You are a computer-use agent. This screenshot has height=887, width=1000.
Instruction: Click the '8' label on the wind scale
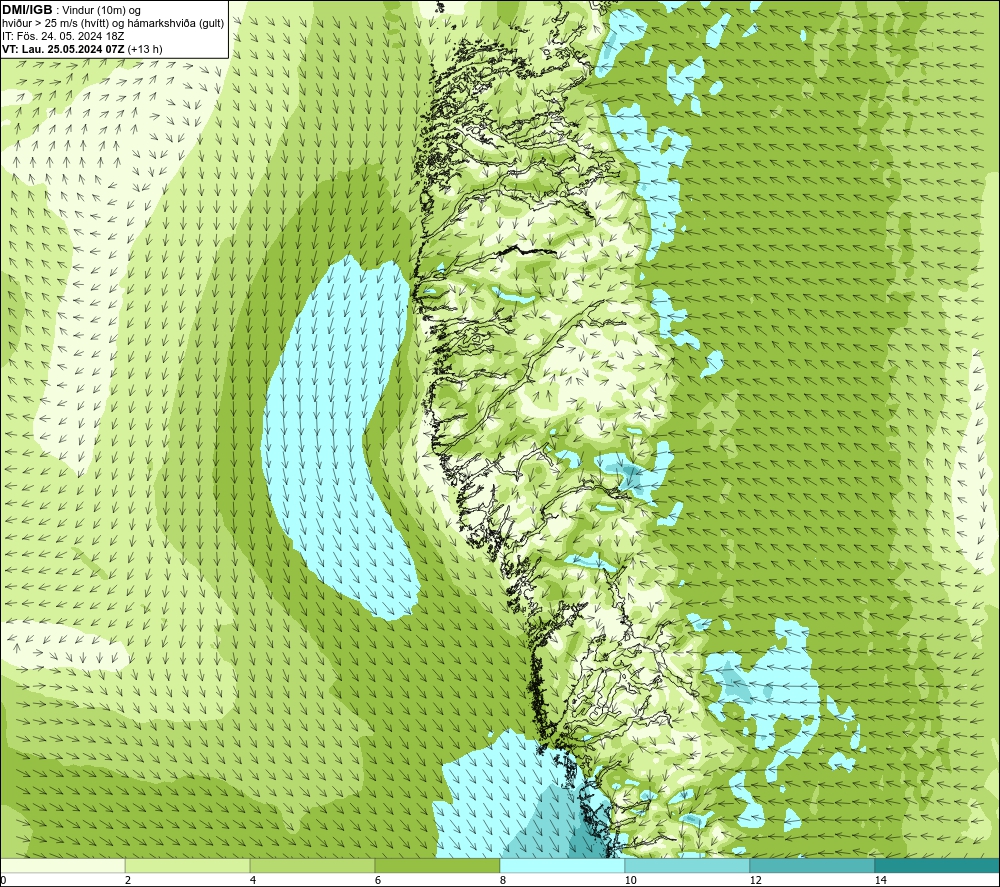(x=503, y=880)
